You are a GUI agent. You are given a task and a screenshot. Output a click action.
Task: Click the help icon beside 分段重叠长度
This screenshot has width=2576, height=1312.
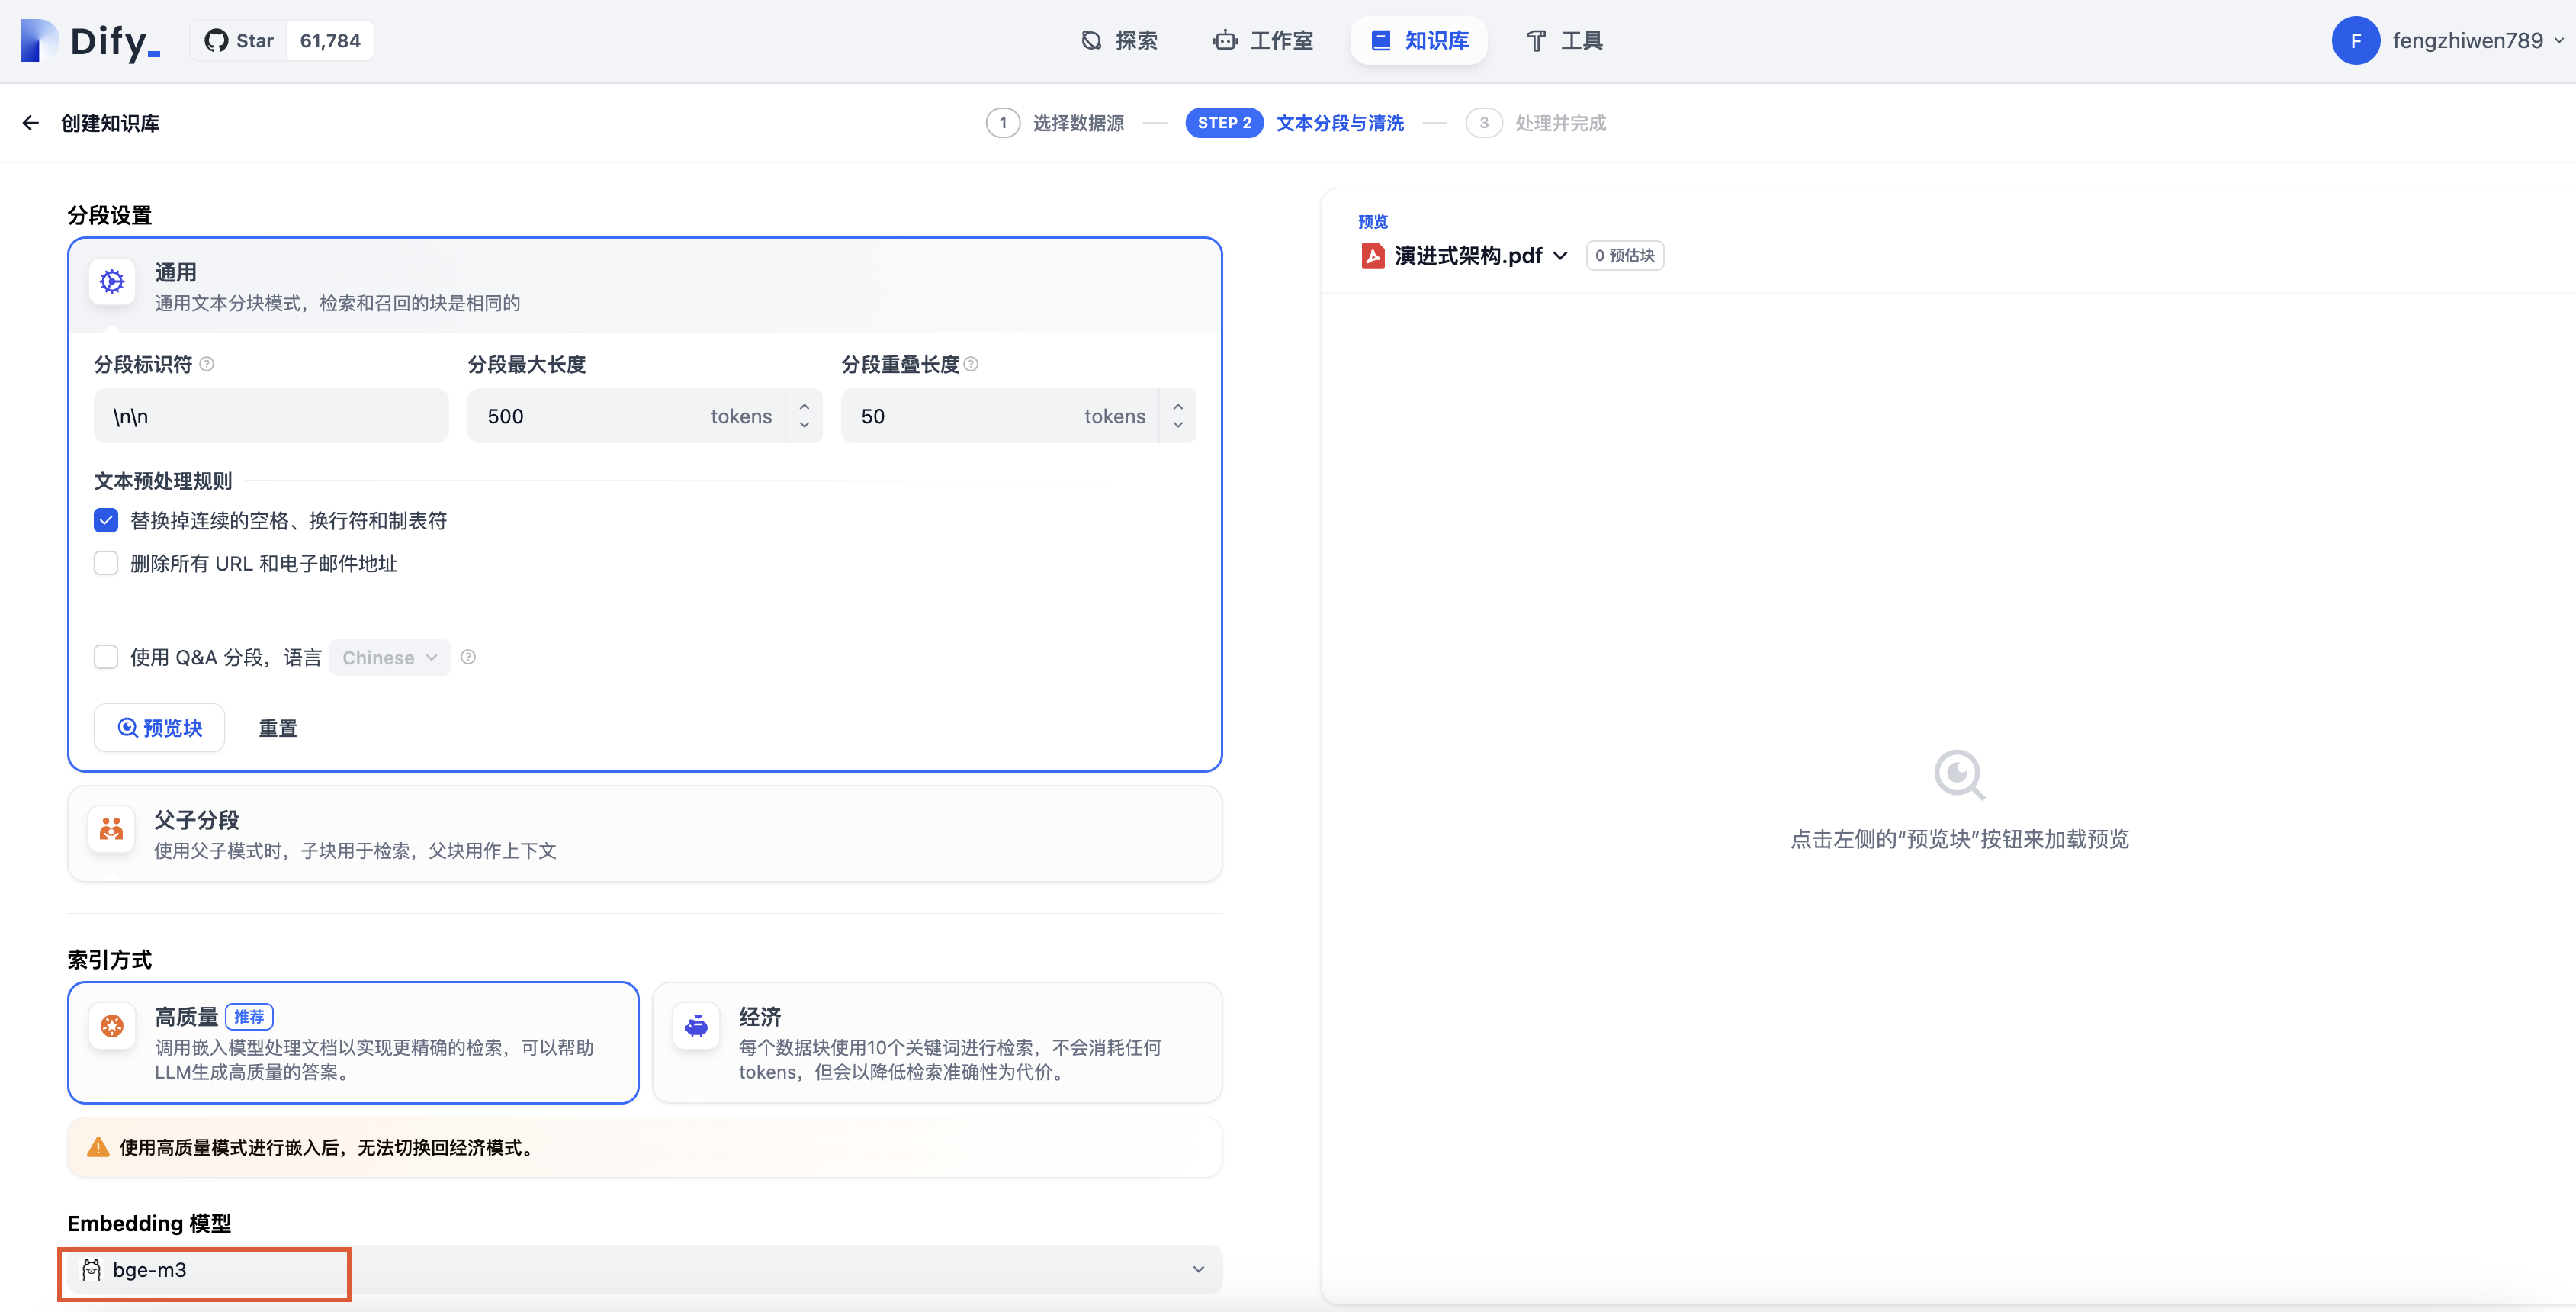pyautogui.click(x=971, y=364)
